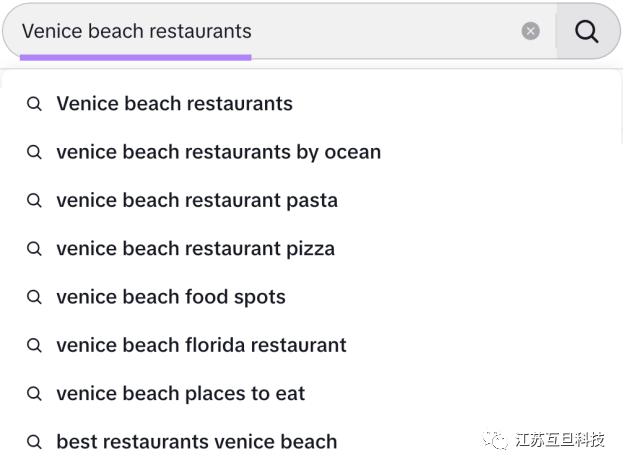The width and height of the screenshot is (624, 467).
Task: Open the 'venice beach food spots' suggestion
Action: tap(171, 297)
